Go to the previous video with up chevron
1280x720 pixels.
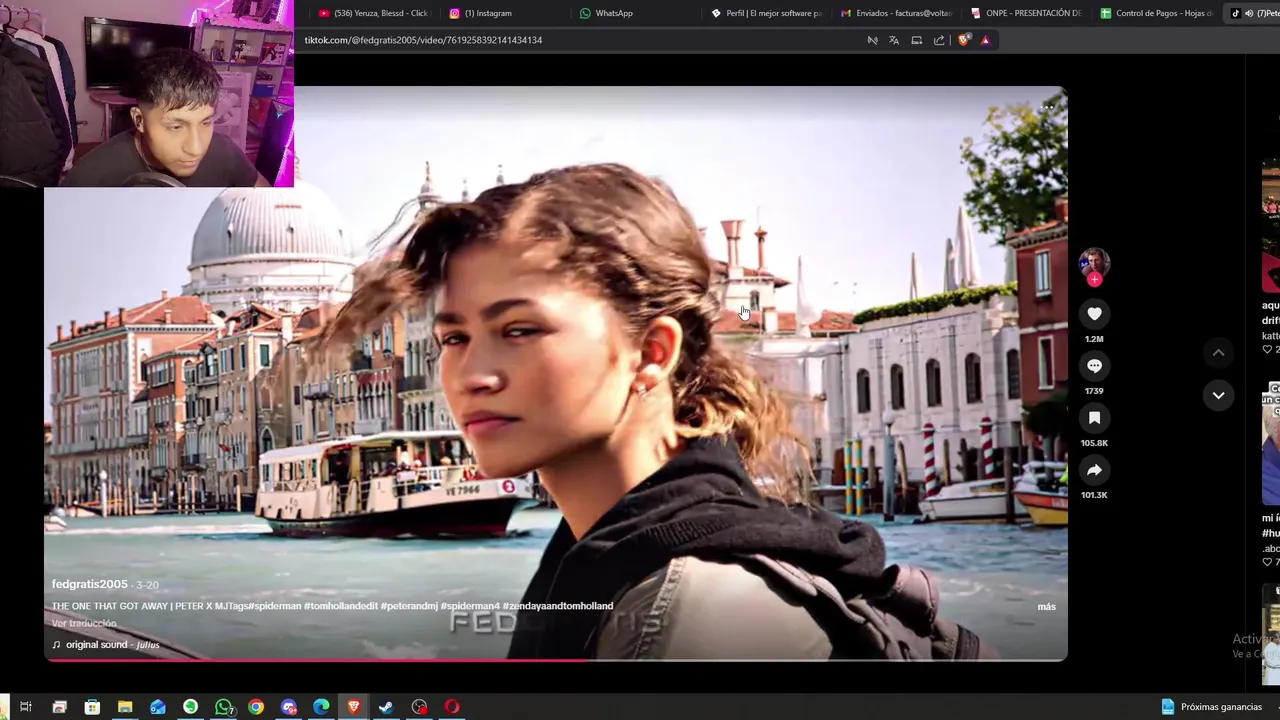coord(1218,352)
